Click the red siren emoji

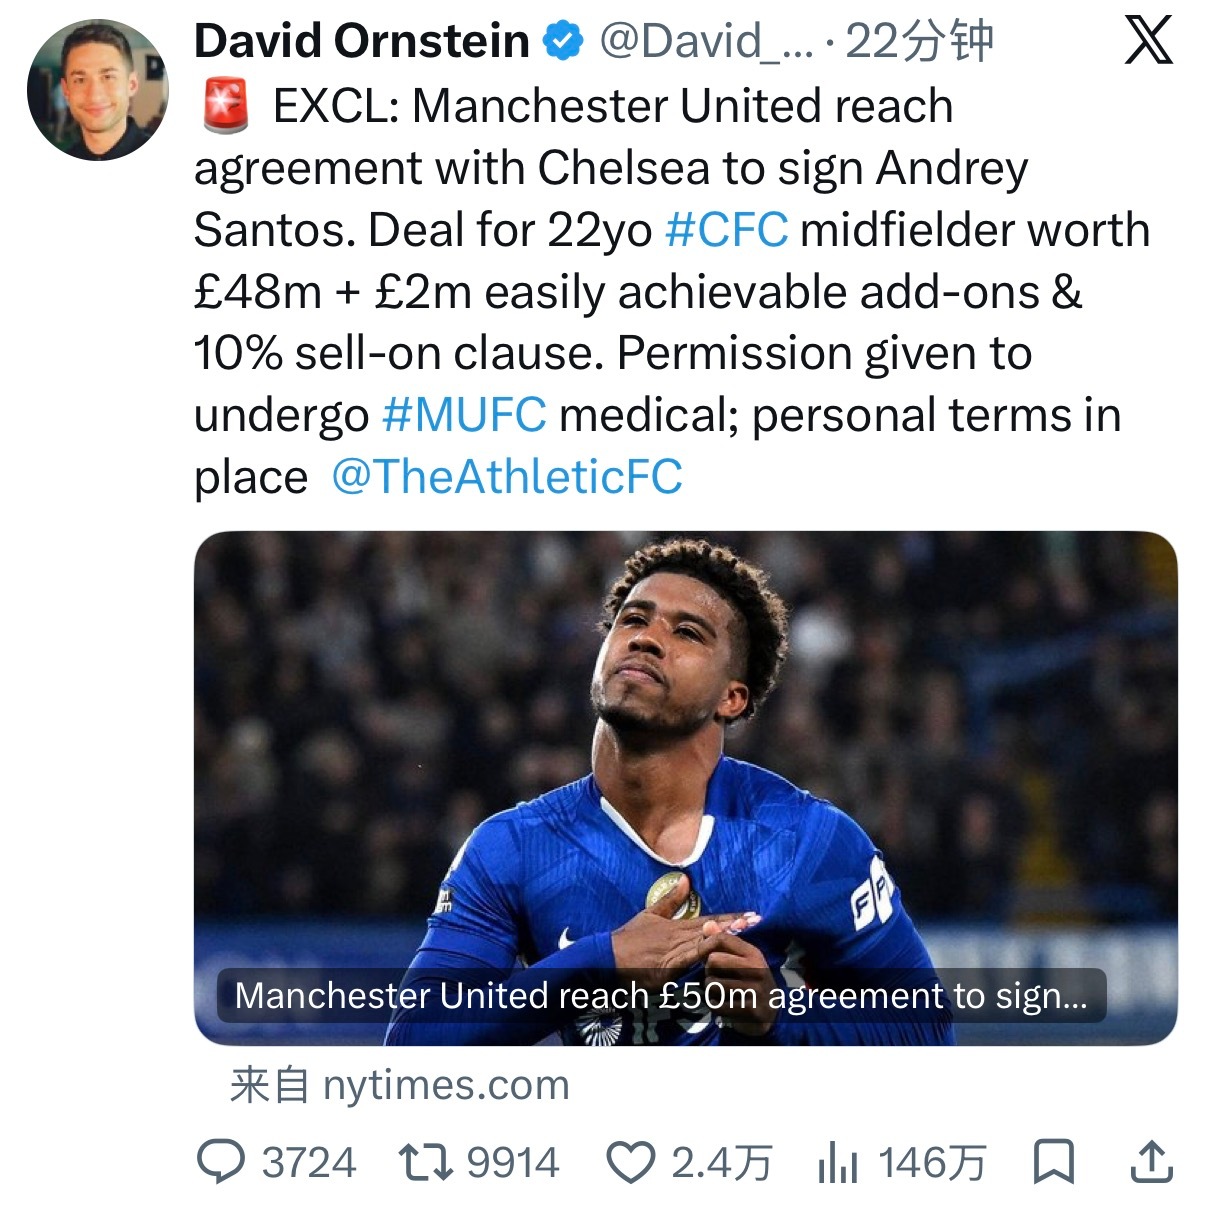click(226, 107)
